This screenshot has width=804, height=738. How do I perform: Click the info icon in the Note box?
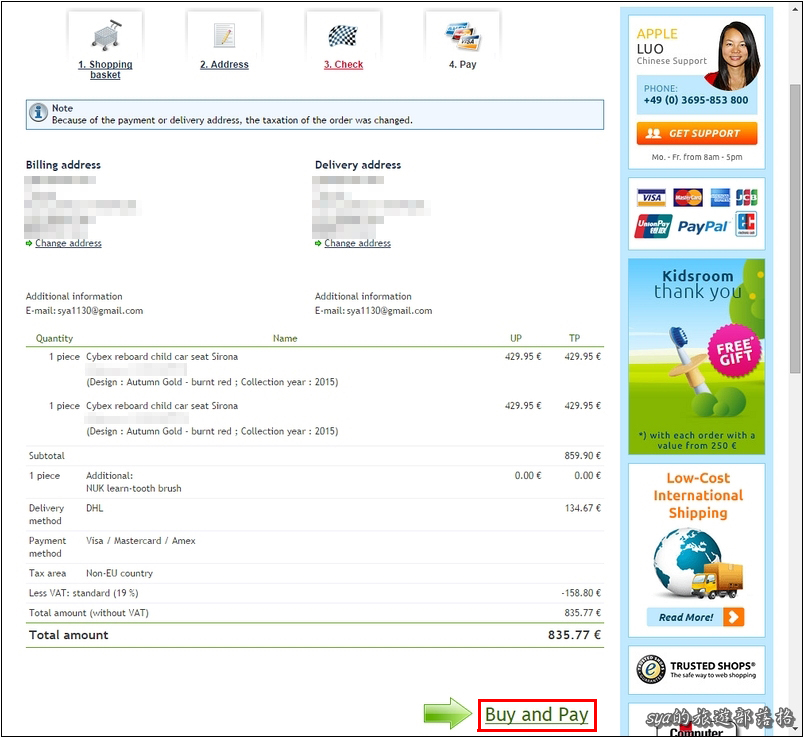(x=38, y=112)
